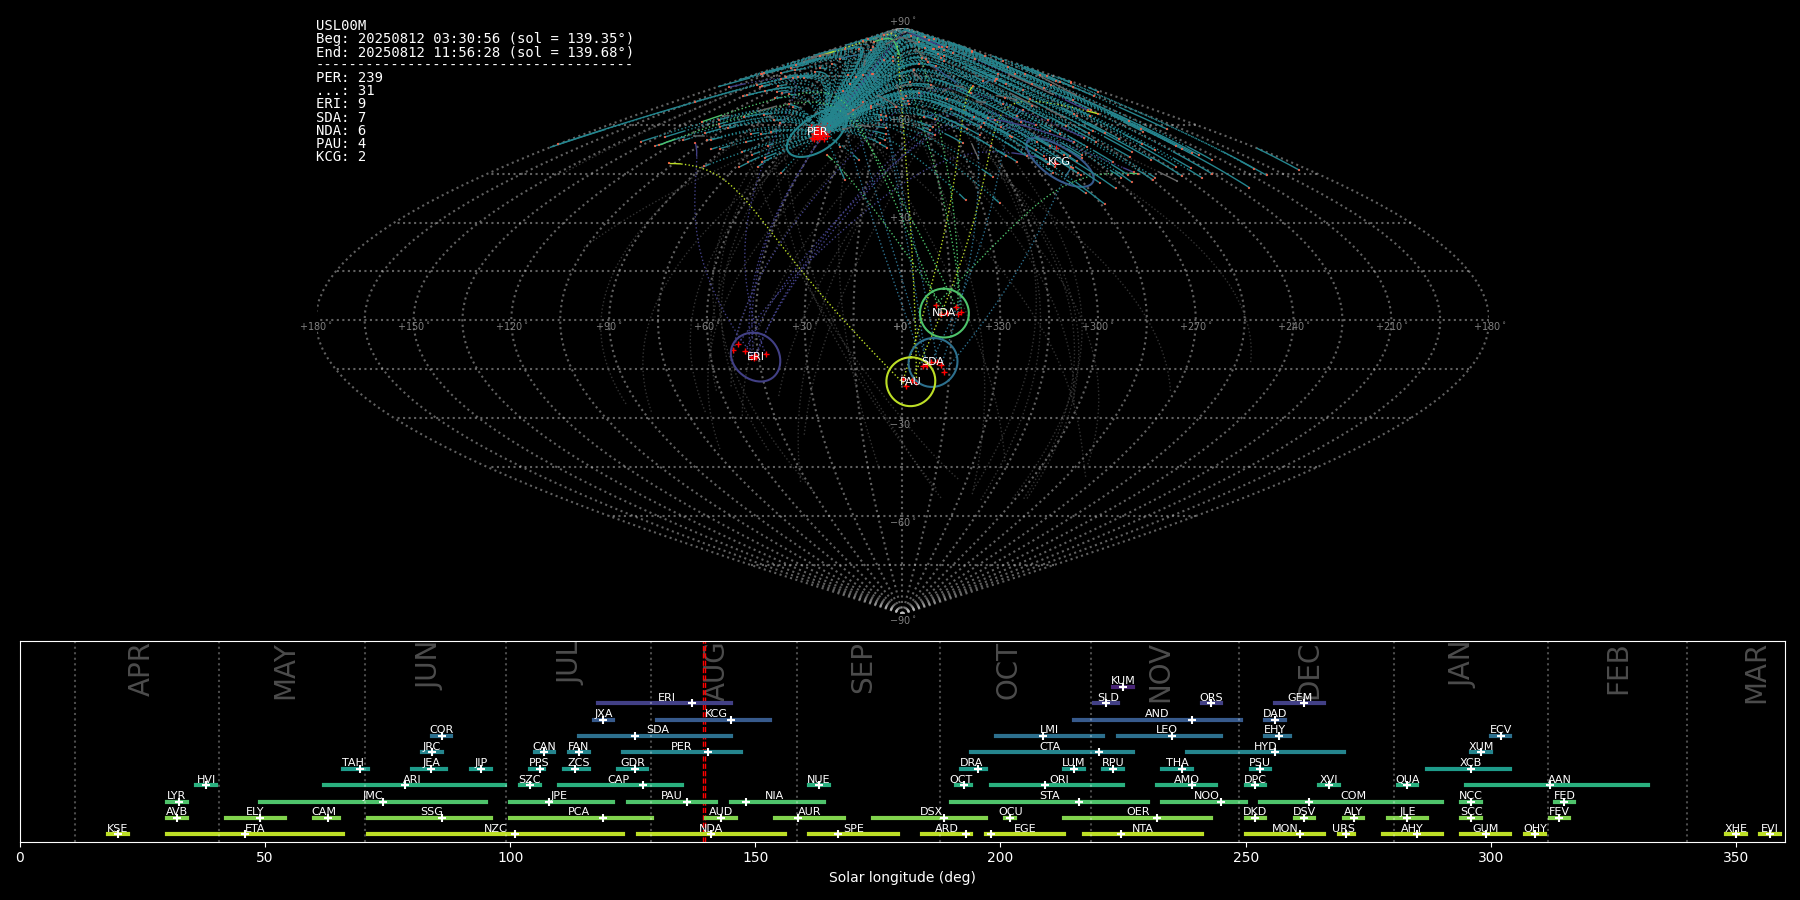Viewport: 1800px width, 900px height.
Task: Select the JXA shower bar in timeline
Action: 603,720
